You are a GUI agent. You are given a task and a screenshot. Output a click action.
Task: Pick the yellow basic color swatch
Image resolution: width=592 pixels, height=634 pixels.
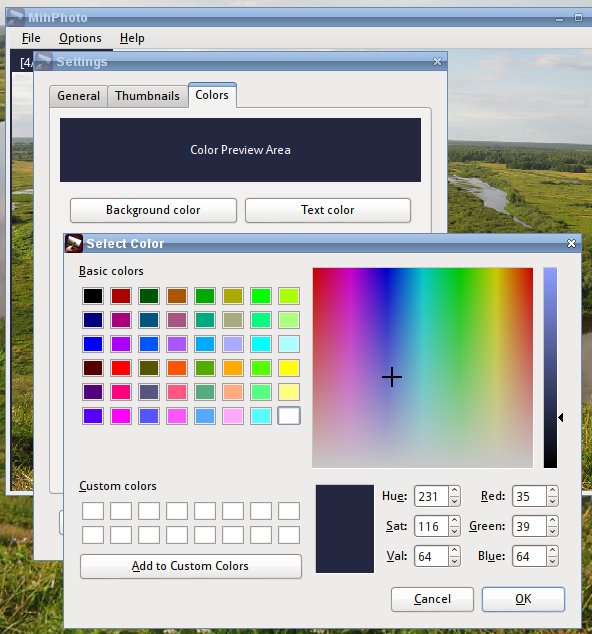(x=289, y=368)
